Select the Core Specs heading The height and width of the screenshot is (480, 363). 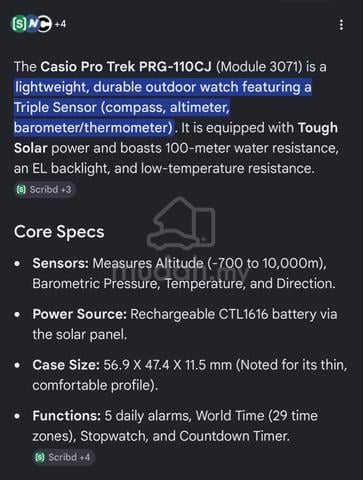click(x=59, y=232)
